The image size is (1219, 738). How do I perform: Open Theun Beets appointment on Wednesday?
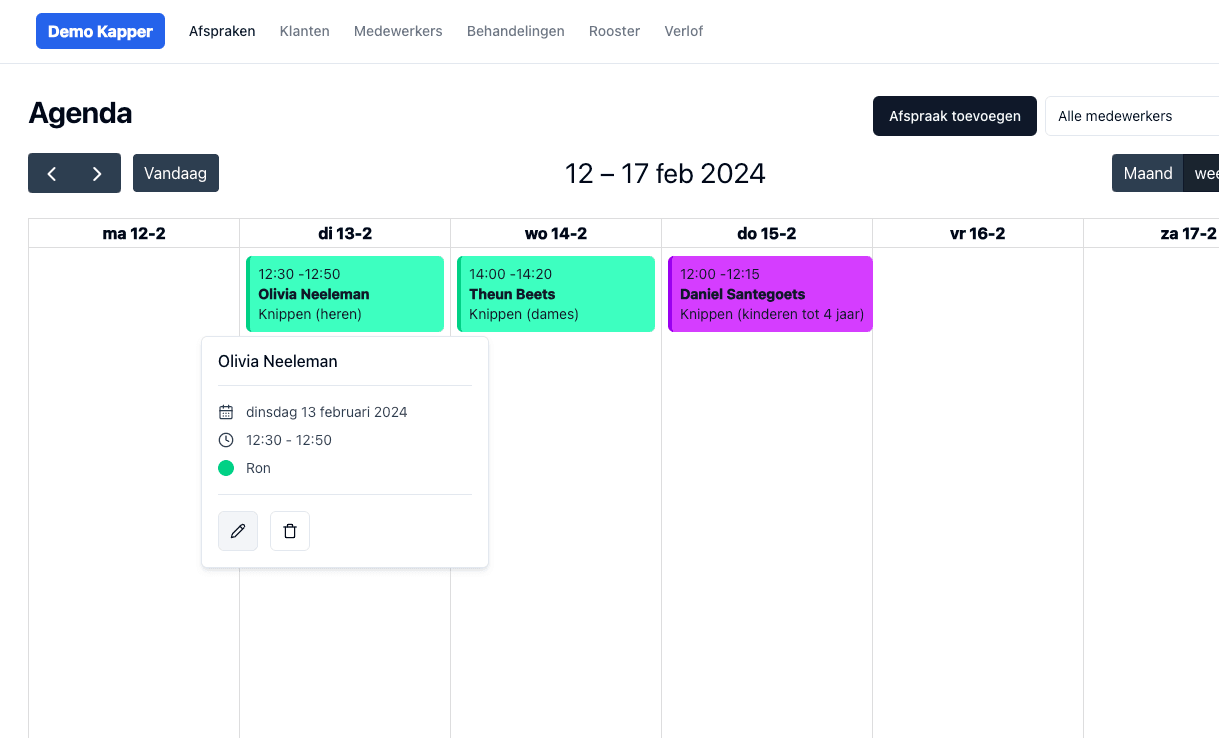point(556,294)
